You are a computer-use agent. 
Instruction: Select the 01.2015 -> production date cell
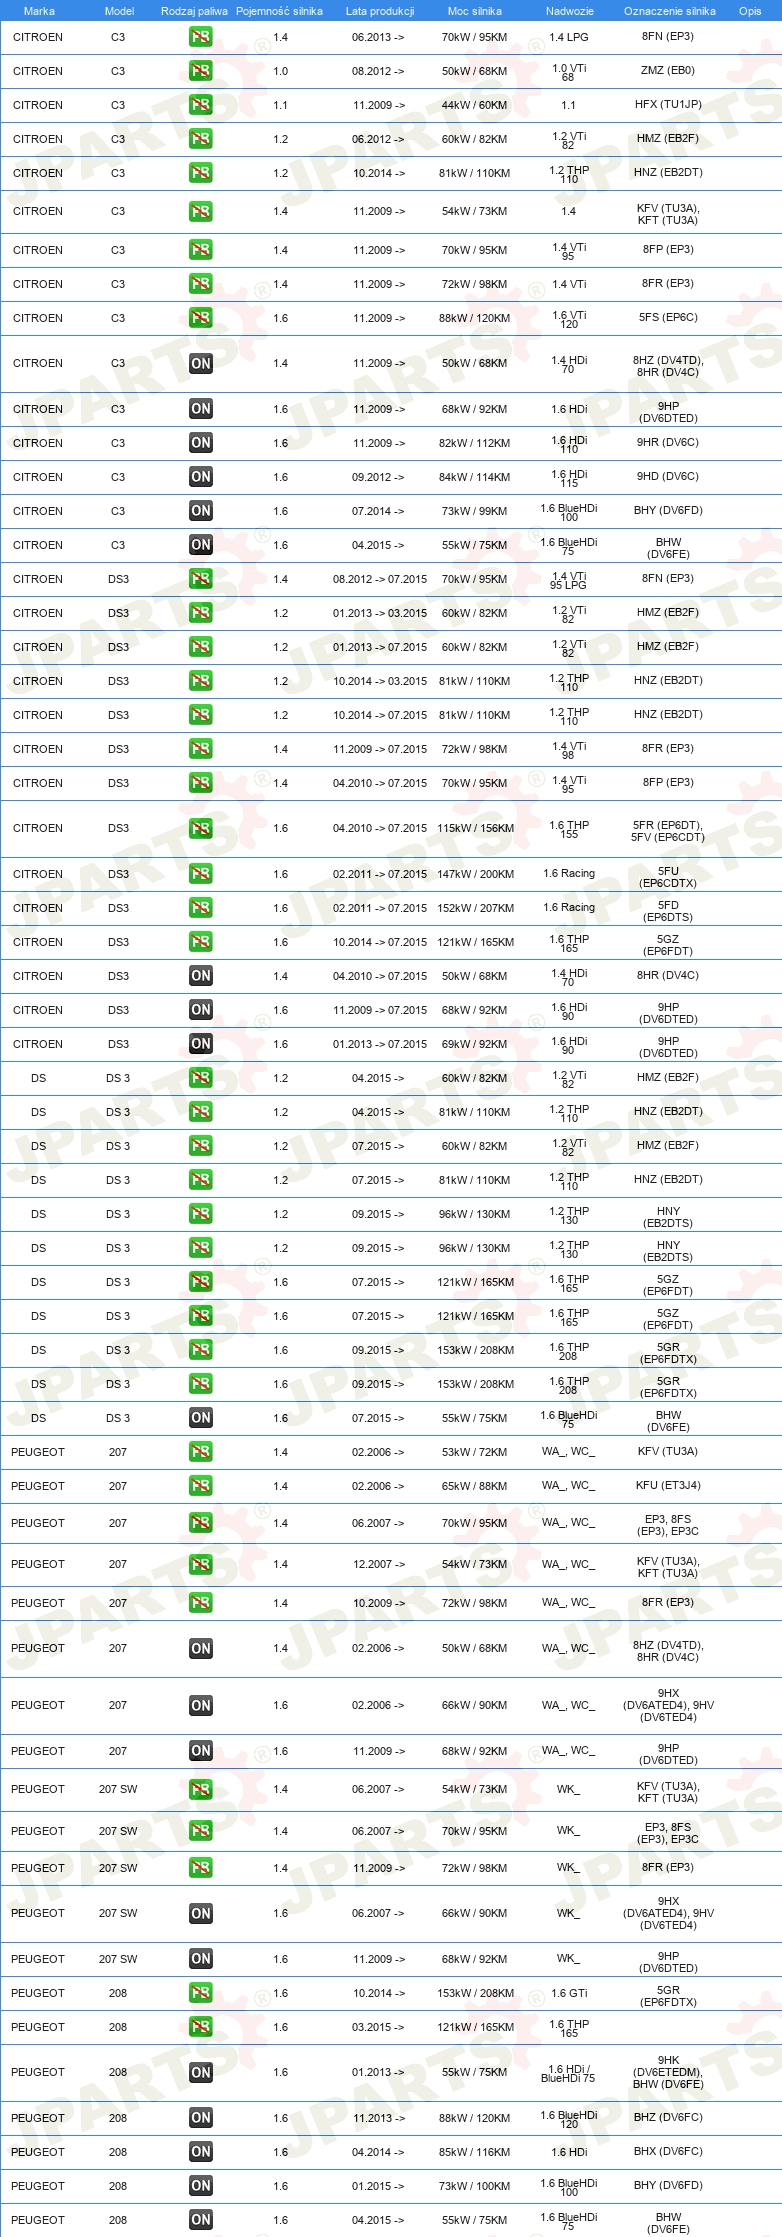(379, 2186)
